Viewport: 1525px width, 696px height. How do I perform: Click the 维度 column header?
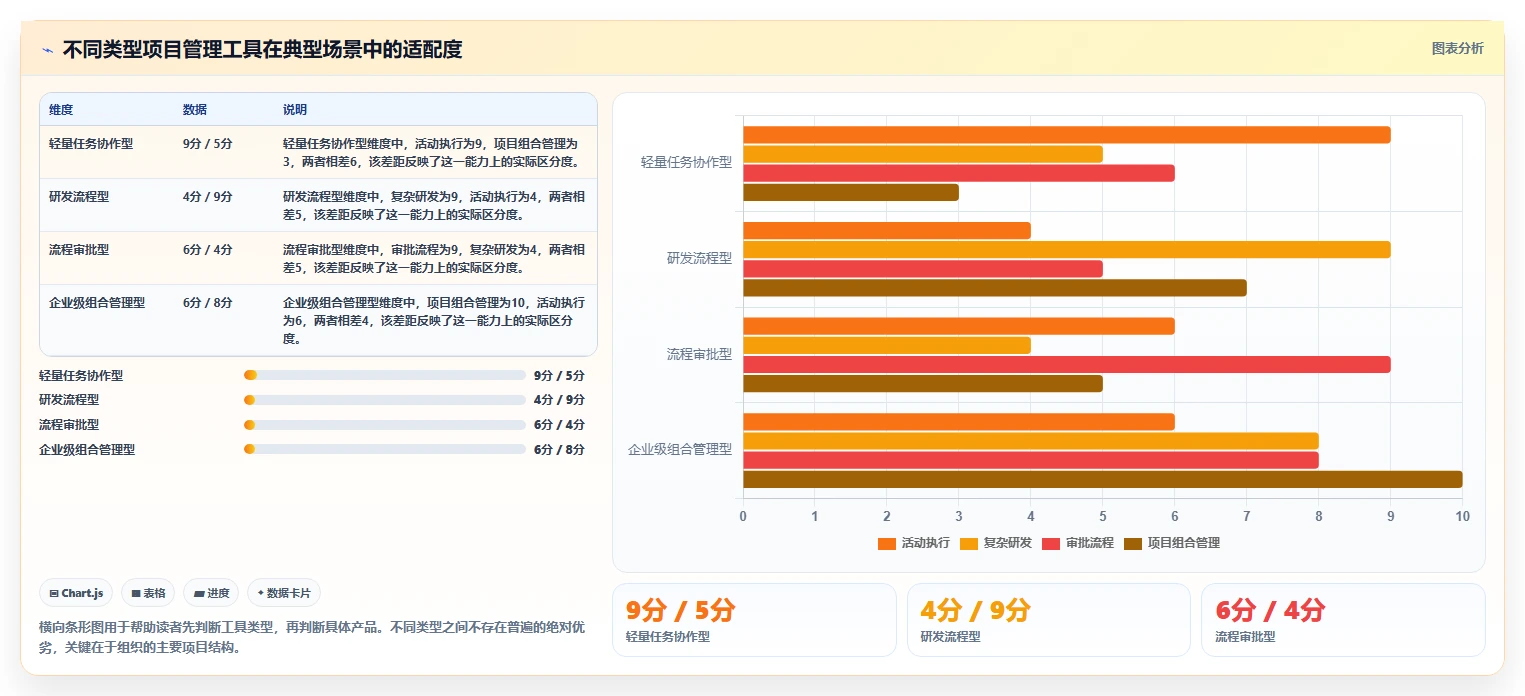point(61,109)
